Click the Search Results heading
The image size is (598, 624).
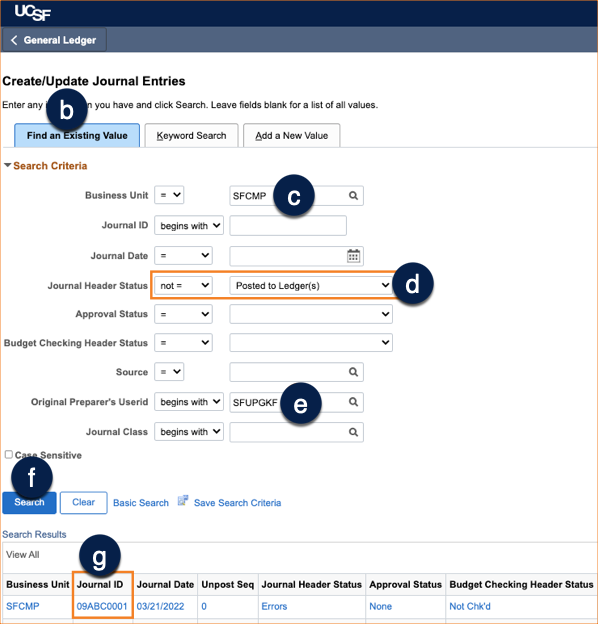coord(34,534)
